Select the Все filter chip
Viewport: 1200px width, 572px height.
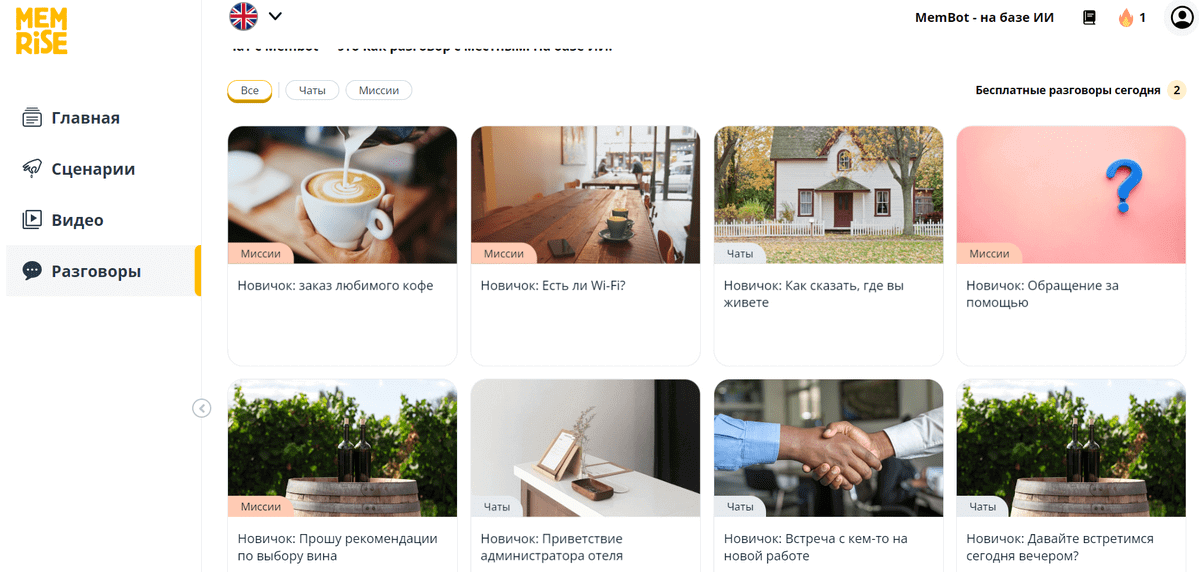(249, 91)
